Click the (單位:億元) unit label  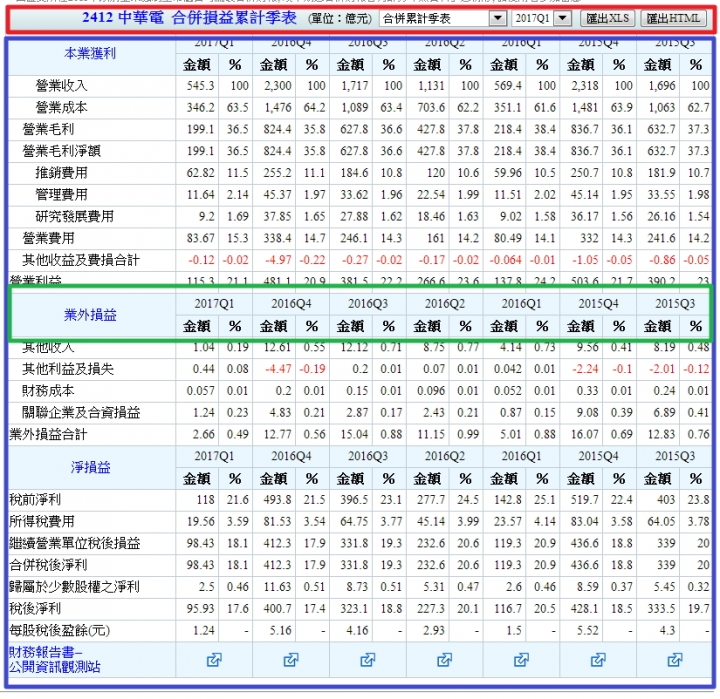click(x=340, y=18)
